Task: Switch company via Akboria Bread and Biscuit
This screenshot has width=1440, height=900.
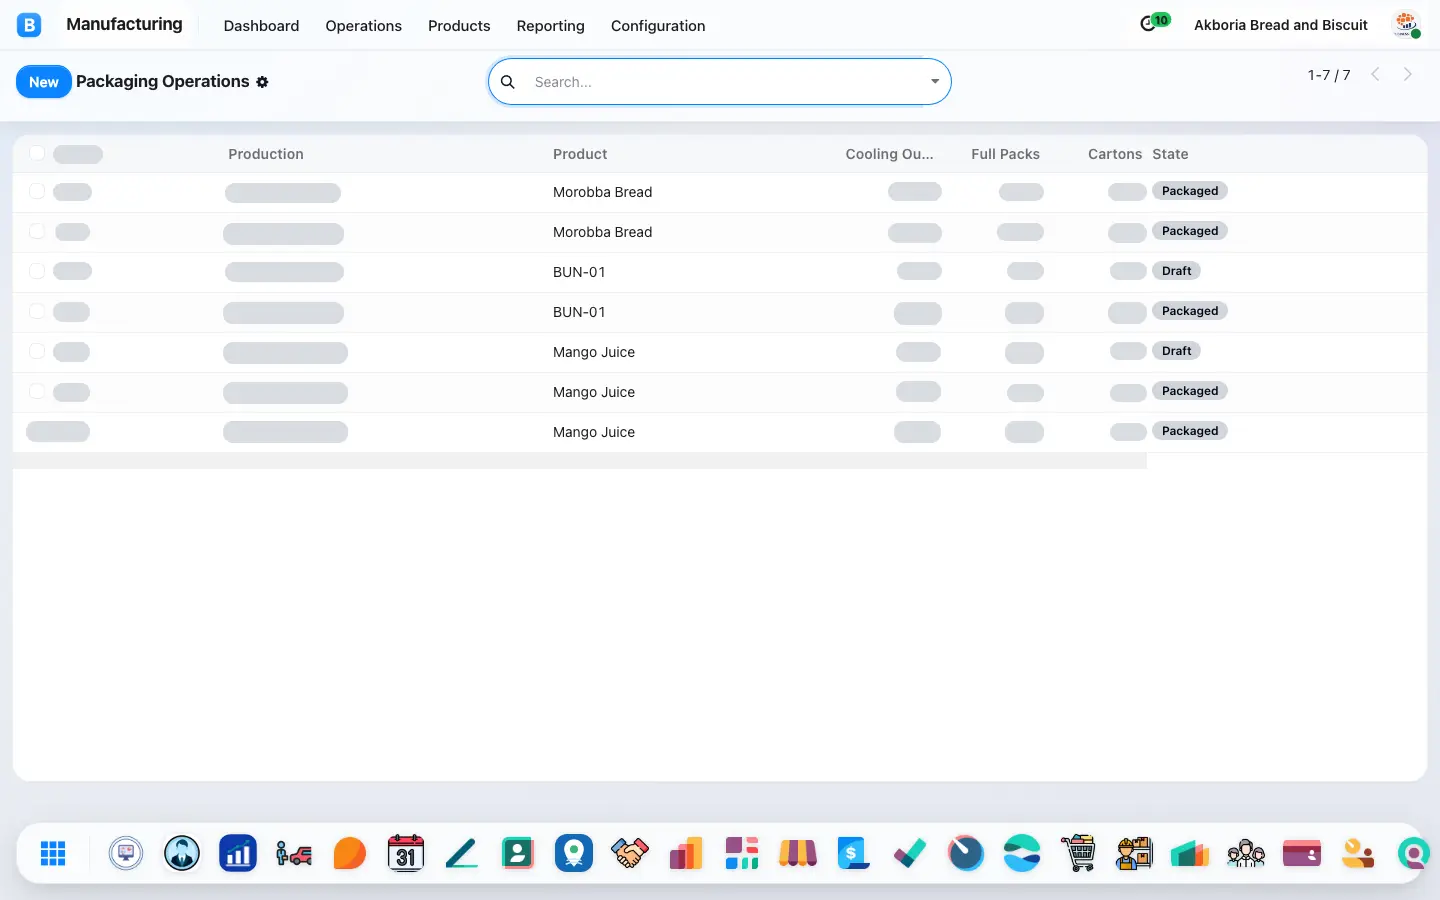Action: point(1281,25)
